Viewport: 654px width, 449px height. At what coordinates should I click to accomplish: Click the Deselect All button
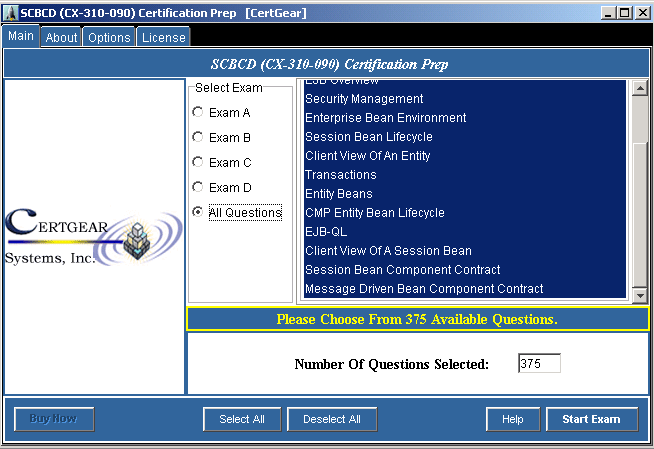[x=332, y=419]
